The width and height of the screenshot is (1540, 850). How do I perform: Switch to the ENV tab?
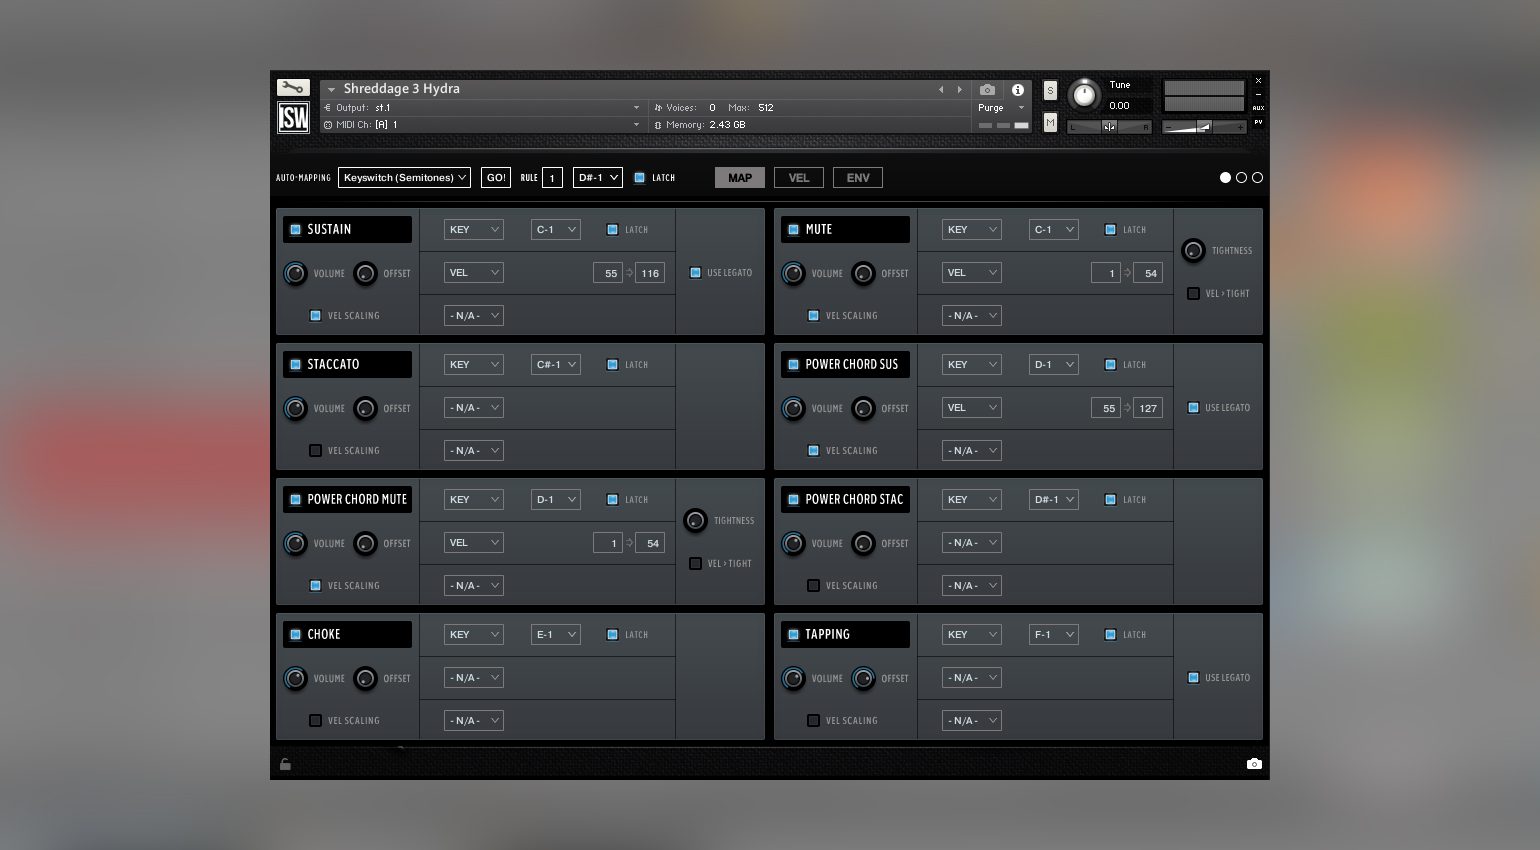857,178
